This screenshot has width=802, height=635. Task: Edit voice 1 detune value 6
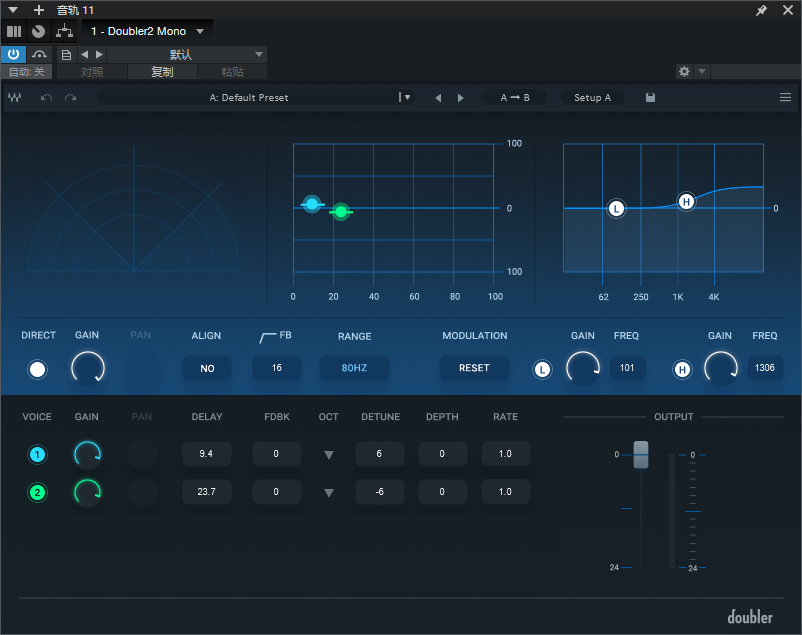[380, 454]
